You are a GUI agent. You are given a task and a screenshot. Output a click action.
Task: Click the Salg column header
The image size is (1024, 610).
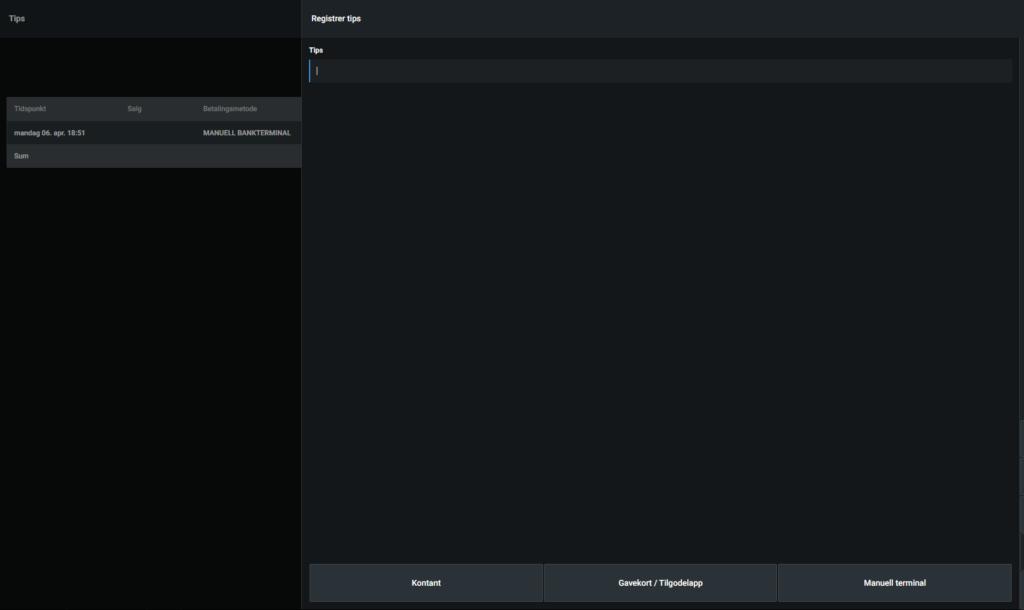tap(134, 108)
